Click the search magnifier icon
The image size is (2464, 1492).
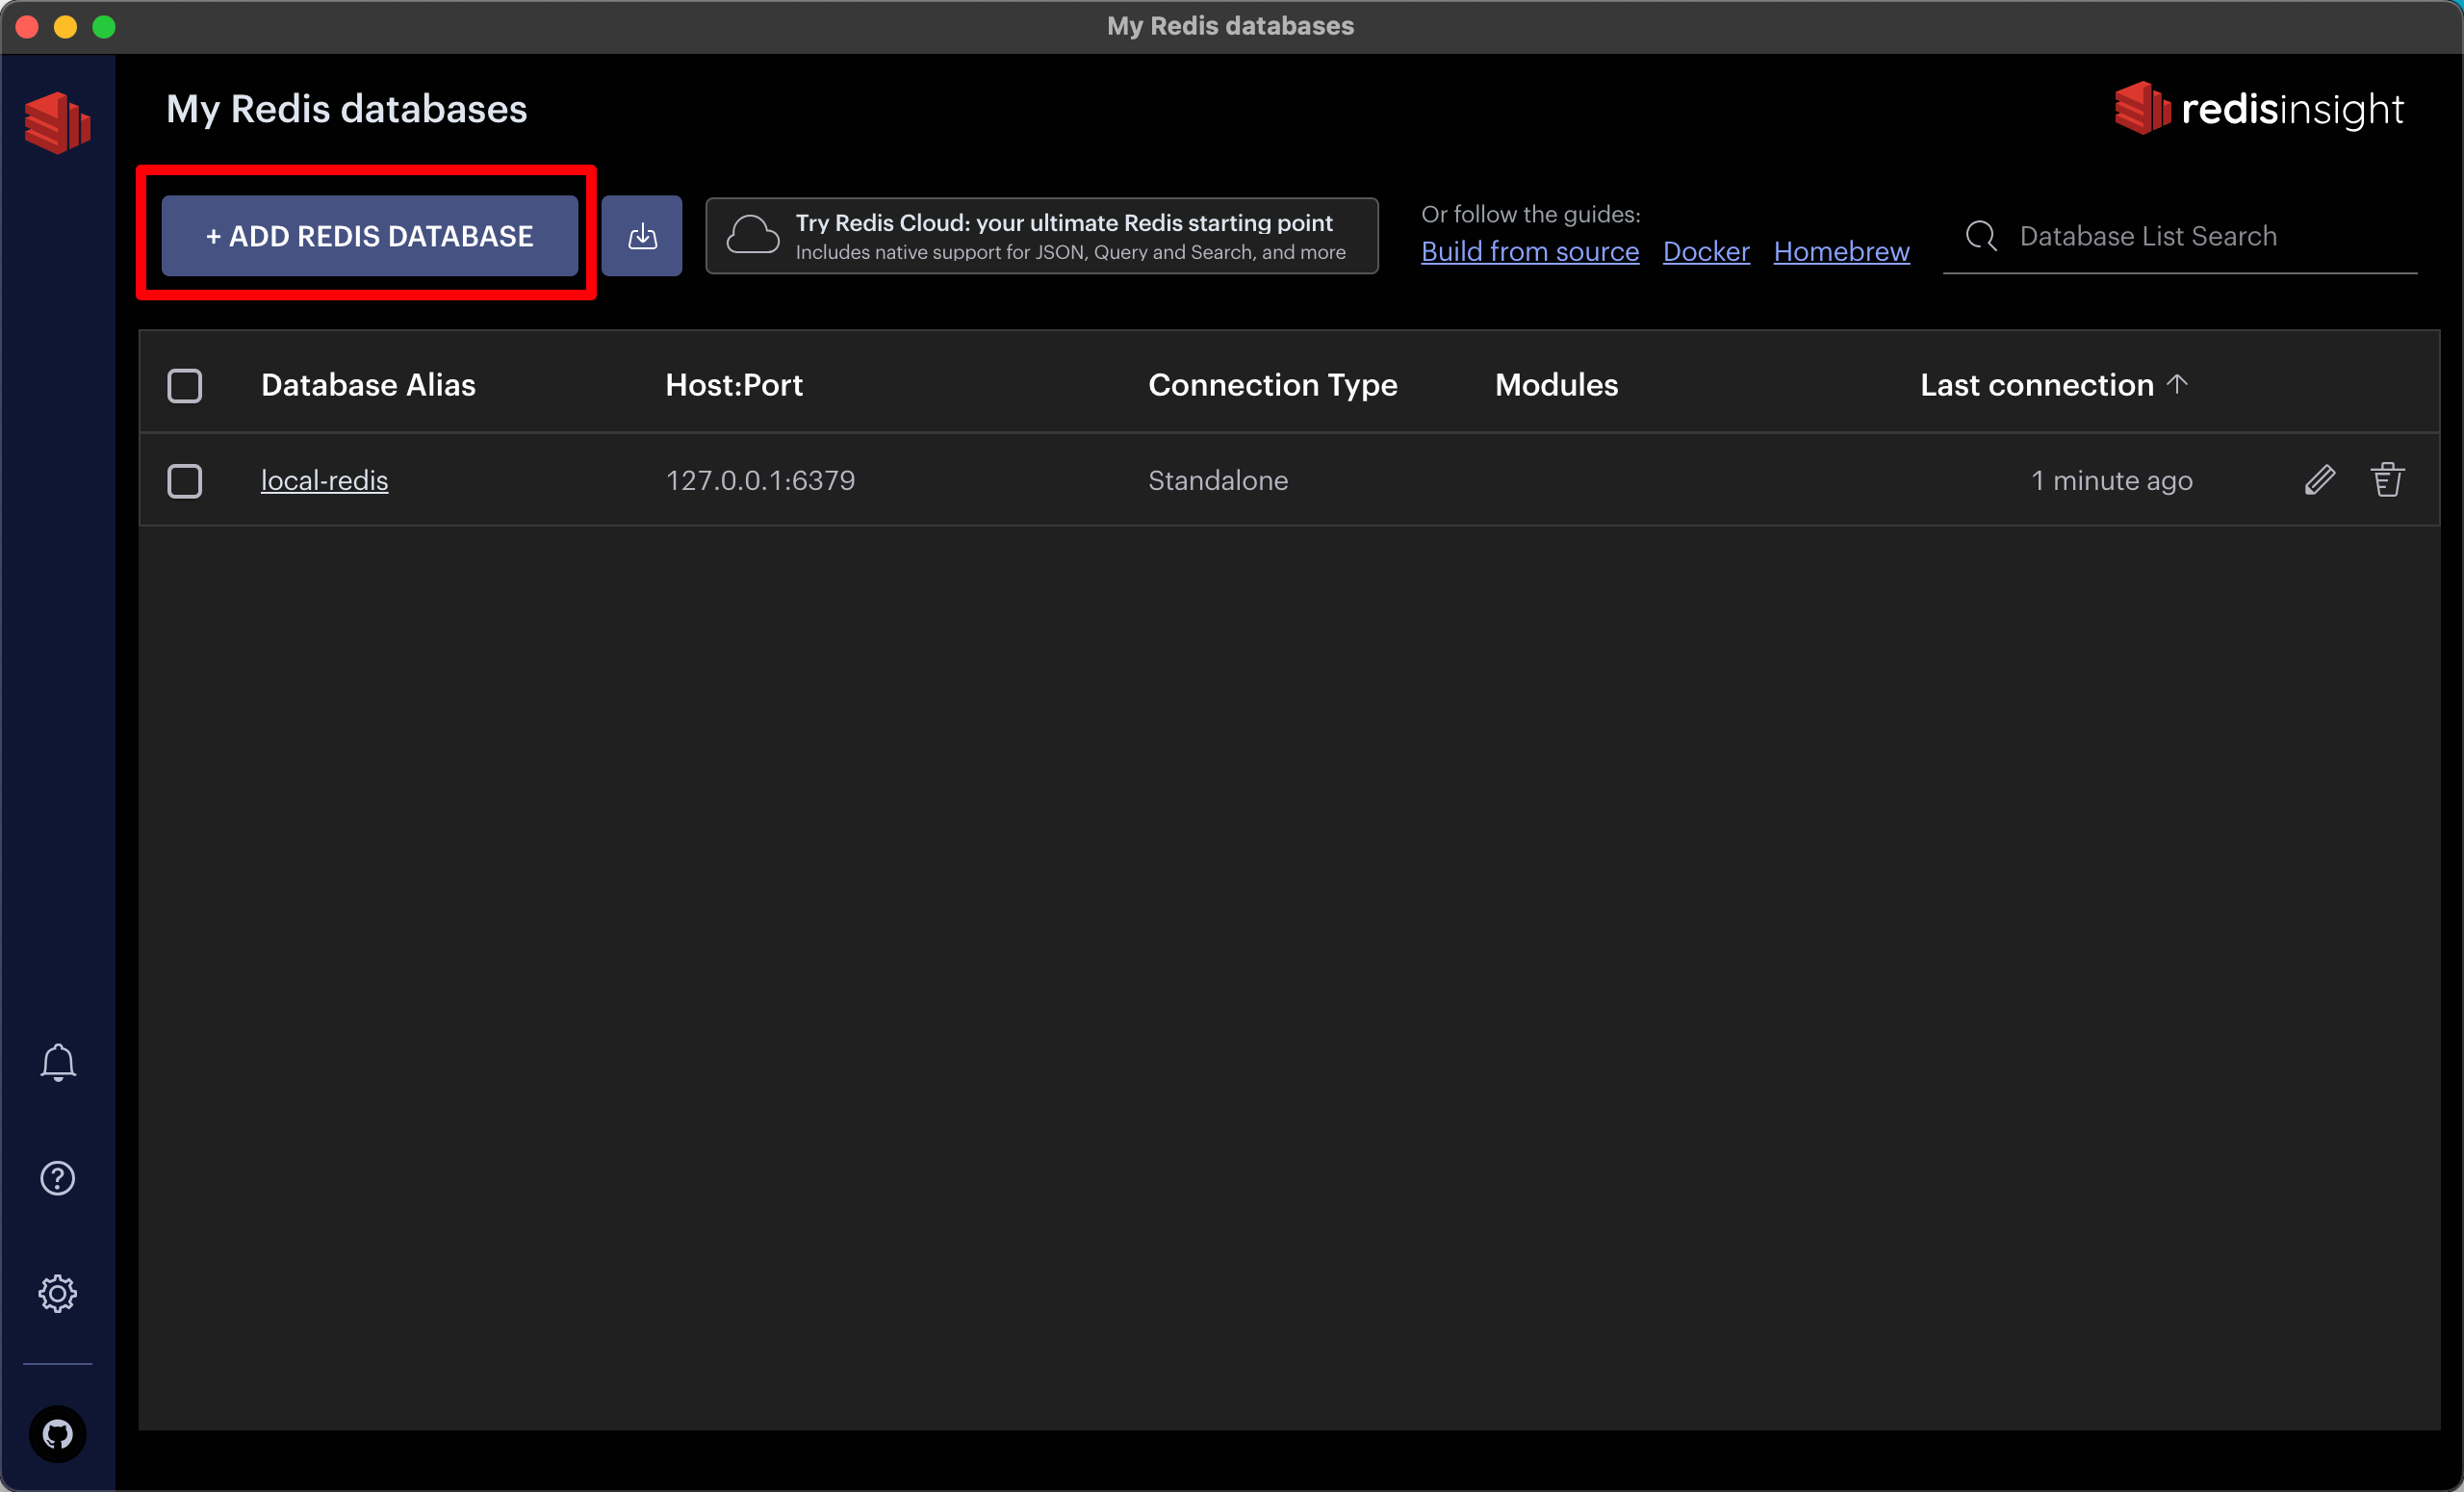(x=1981, y=236)
